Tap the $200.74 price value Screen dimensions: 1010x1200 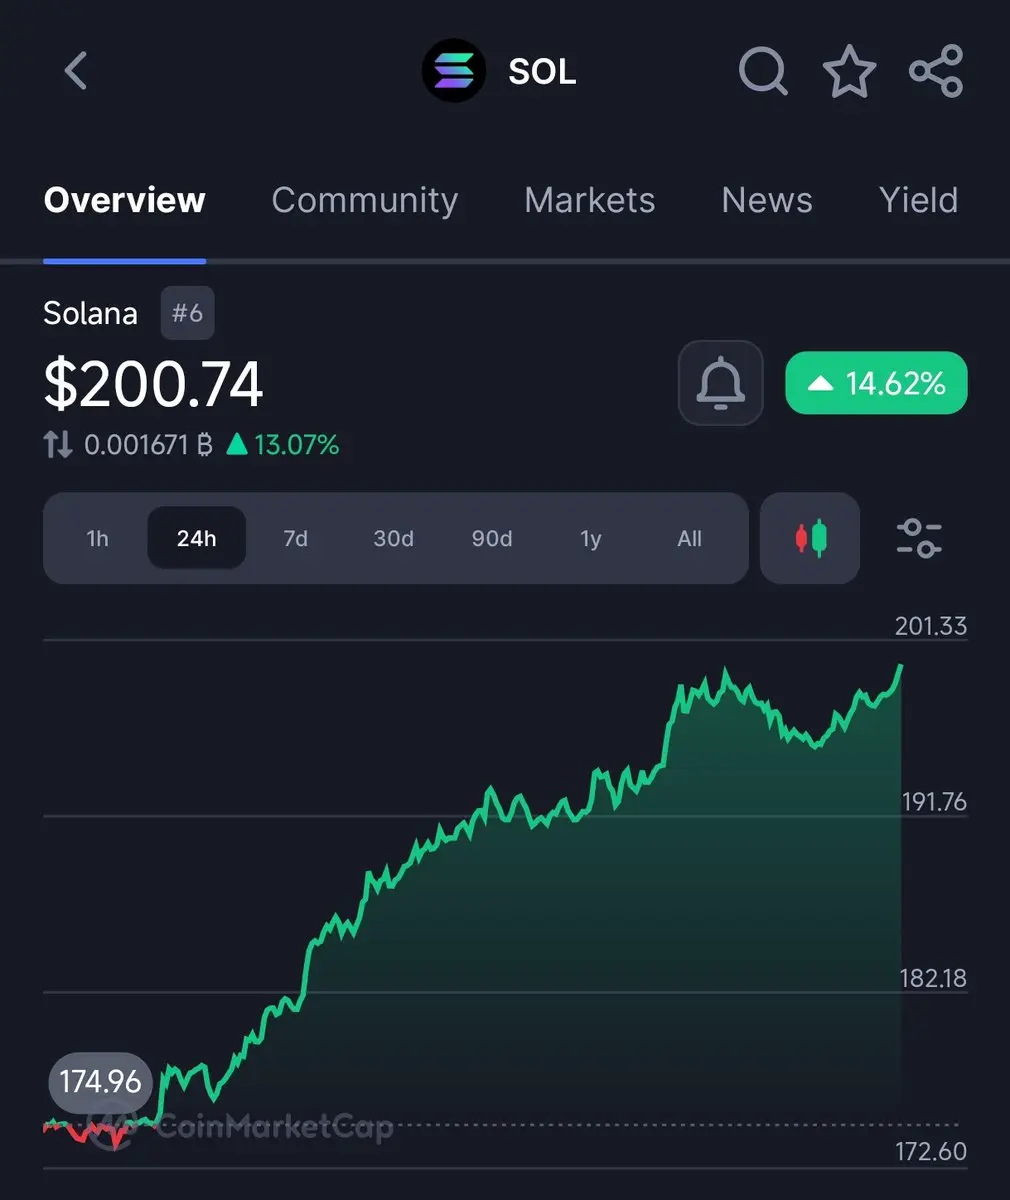click(153, 384)
